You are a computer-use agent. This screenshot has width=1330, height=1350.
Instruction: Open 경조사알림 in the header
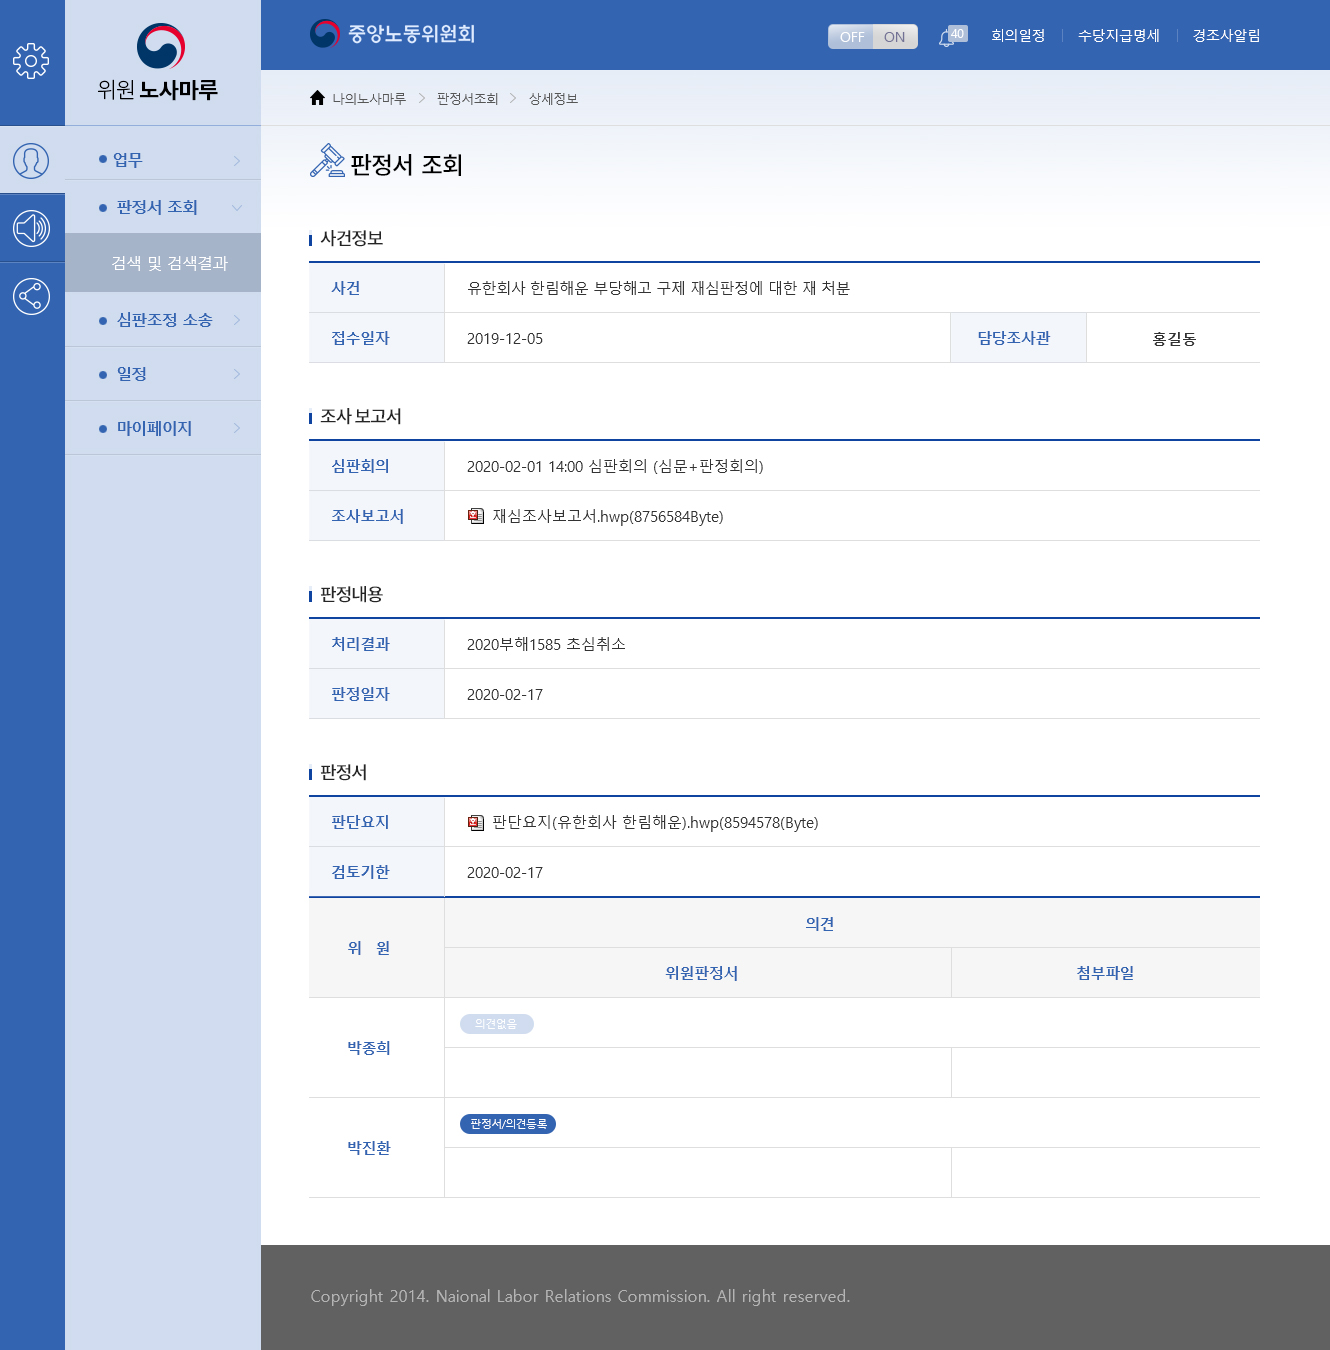coord(1226,36)
